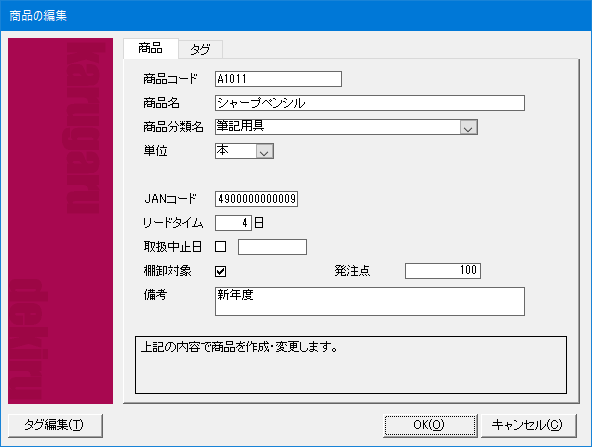Image resolution: width=592 pixels, height=447 pixels.
Task: Click the 発注点 quantity field
Action: [443, 271]
